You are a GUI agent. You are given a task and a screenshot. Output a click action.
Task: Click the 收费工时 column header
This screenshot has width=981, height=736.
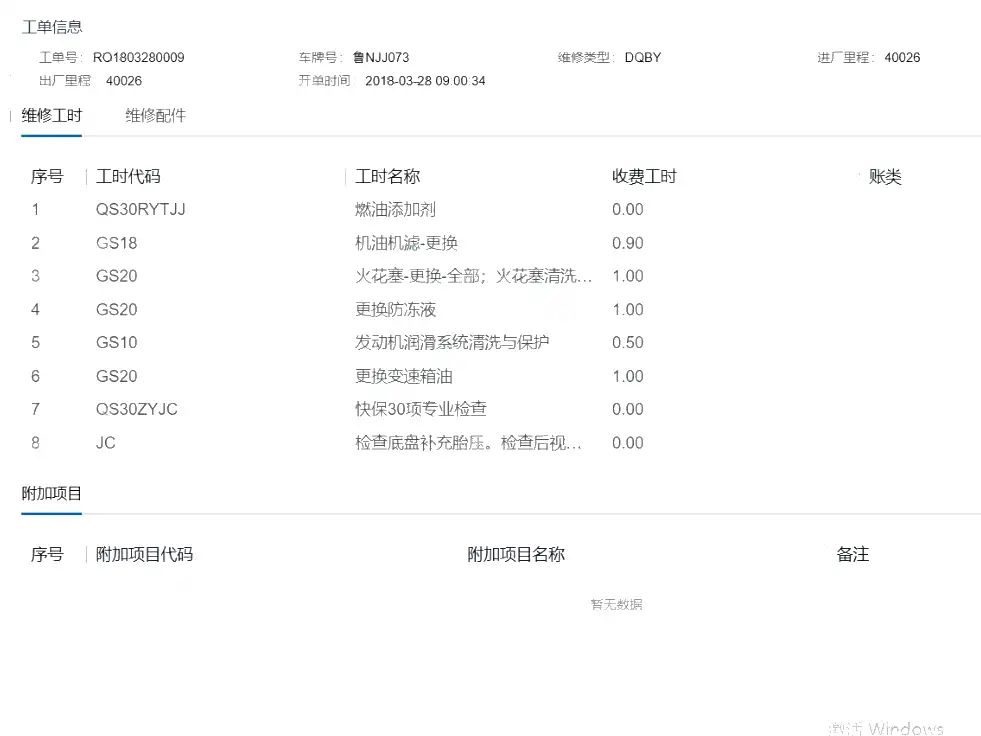(x=644, y=176)
